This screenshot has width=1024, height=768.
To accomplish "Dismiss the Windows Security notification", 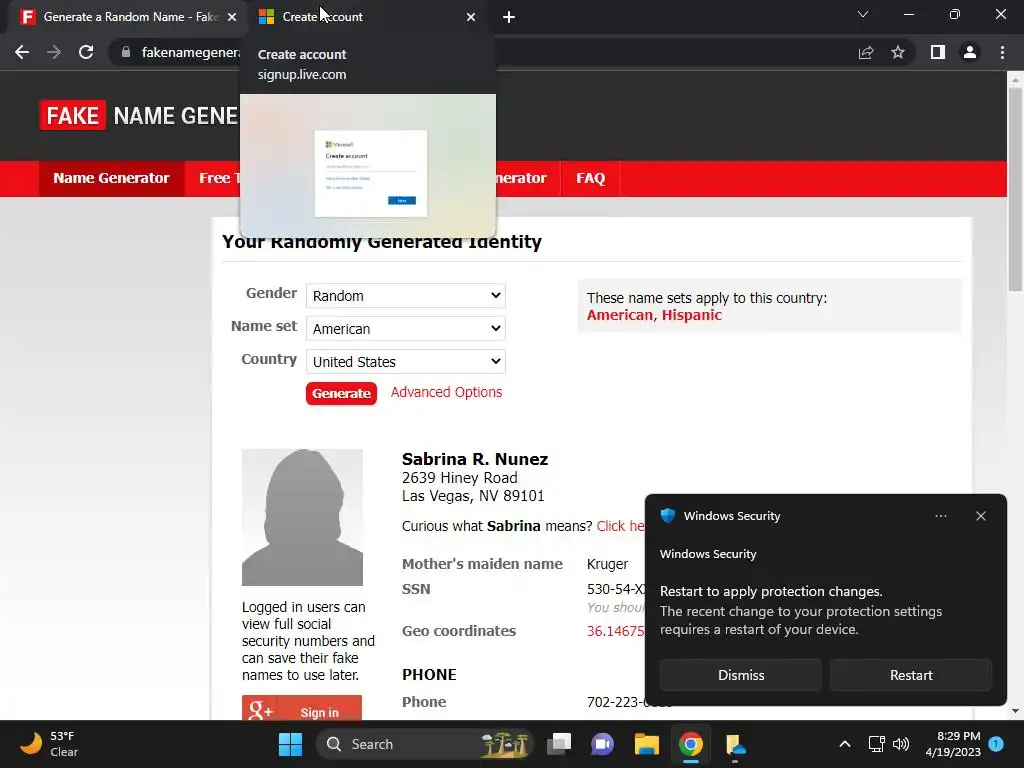I will click(x=741, y=675).
